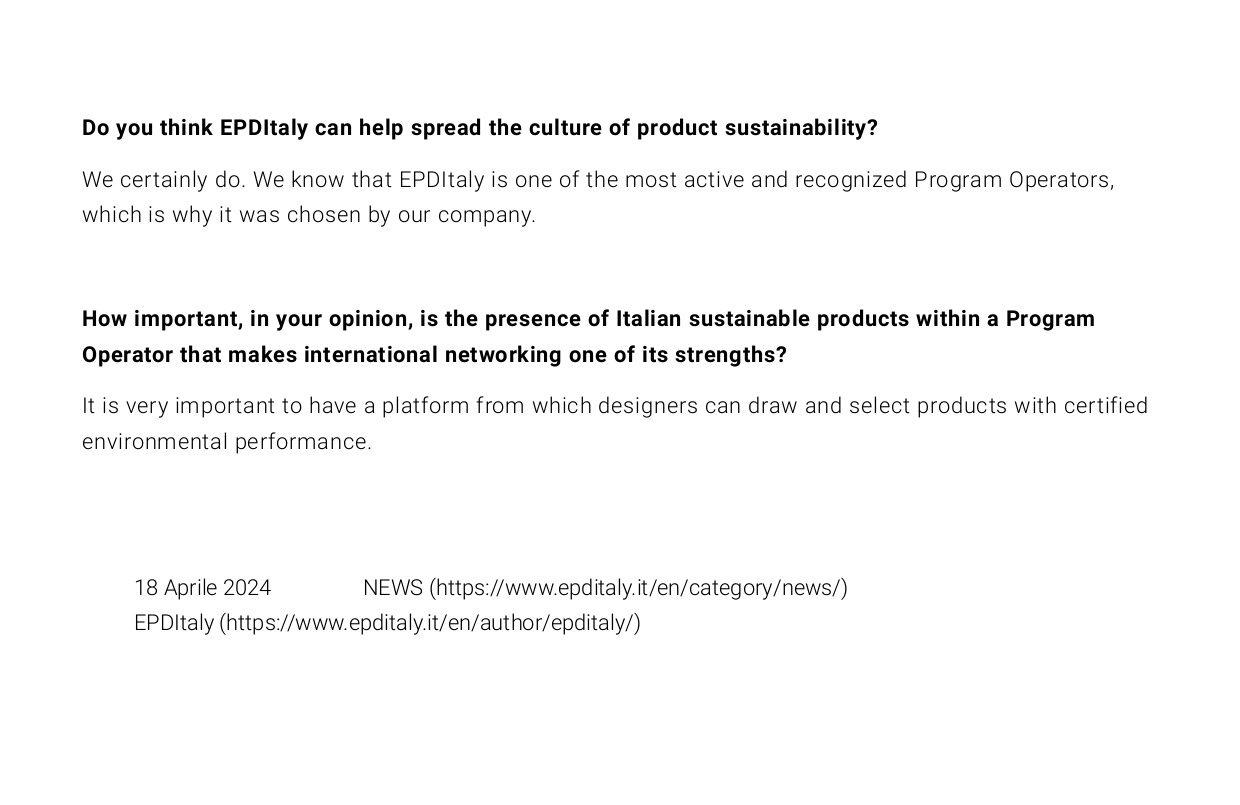The width and height of the screenshot is (1240, 805).
Task: Click the word EPDItaly in first question
Action: (264, 128)
